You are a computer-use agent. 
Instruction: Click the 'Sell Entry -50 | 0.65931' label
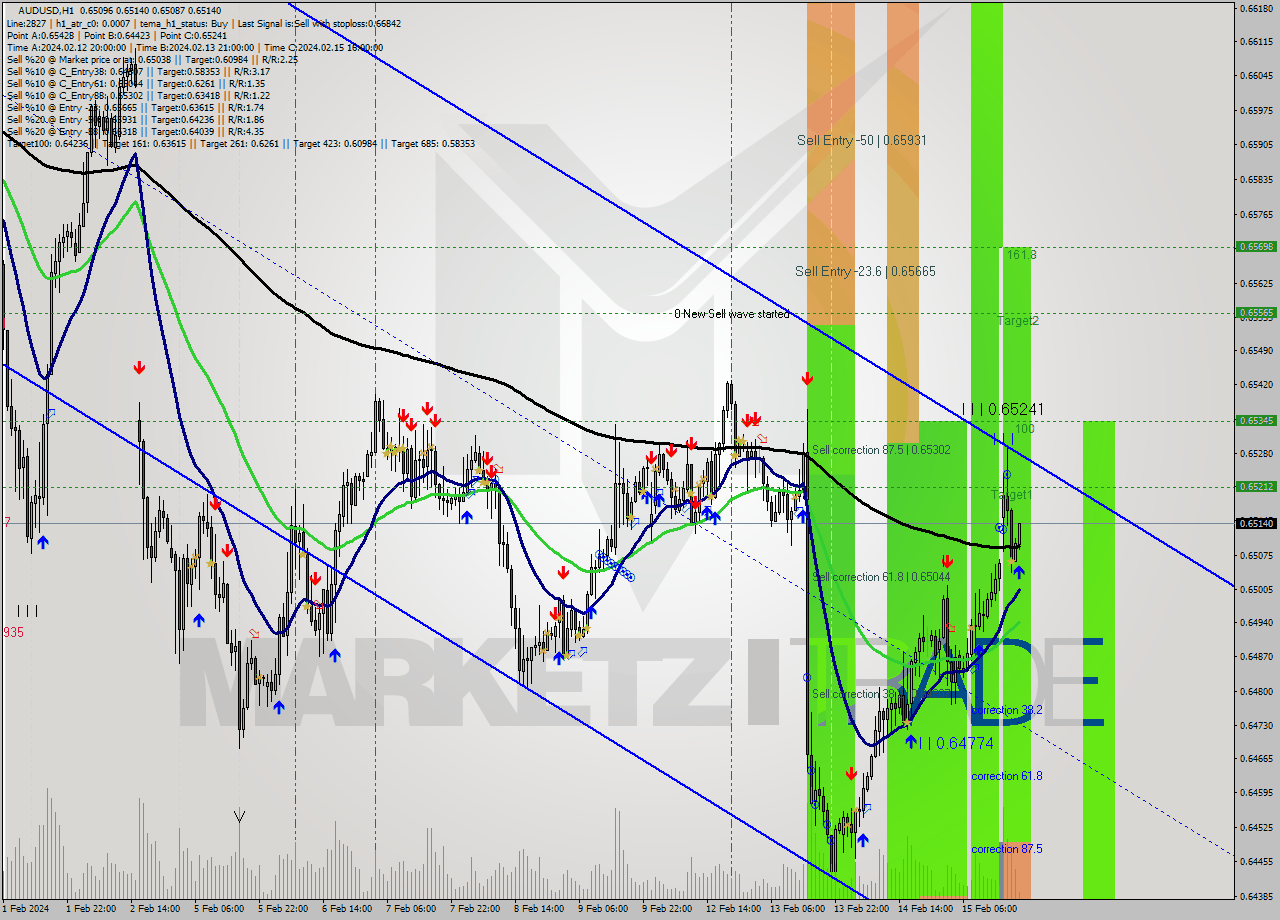(x=861, y=140)
